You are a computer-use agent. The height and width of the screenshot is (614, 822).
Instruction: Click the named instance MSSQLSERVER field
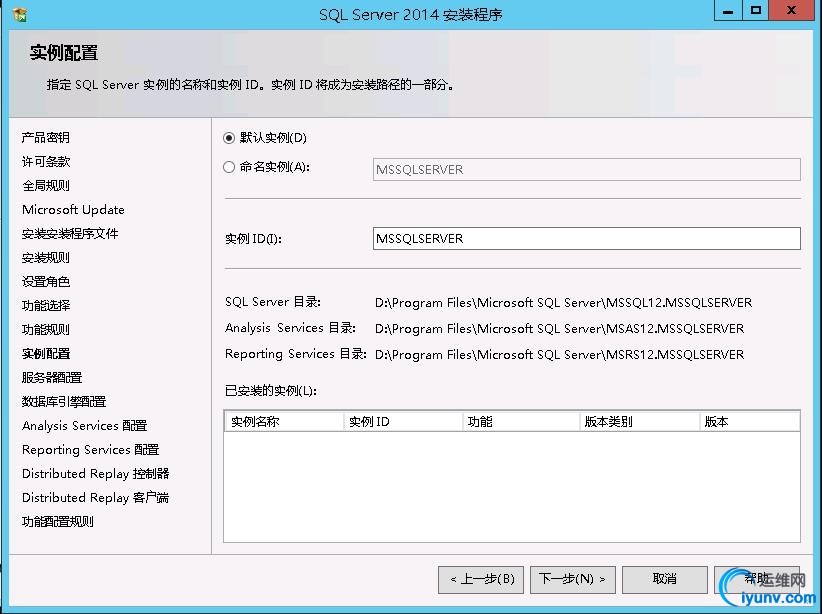coord(587,169)
